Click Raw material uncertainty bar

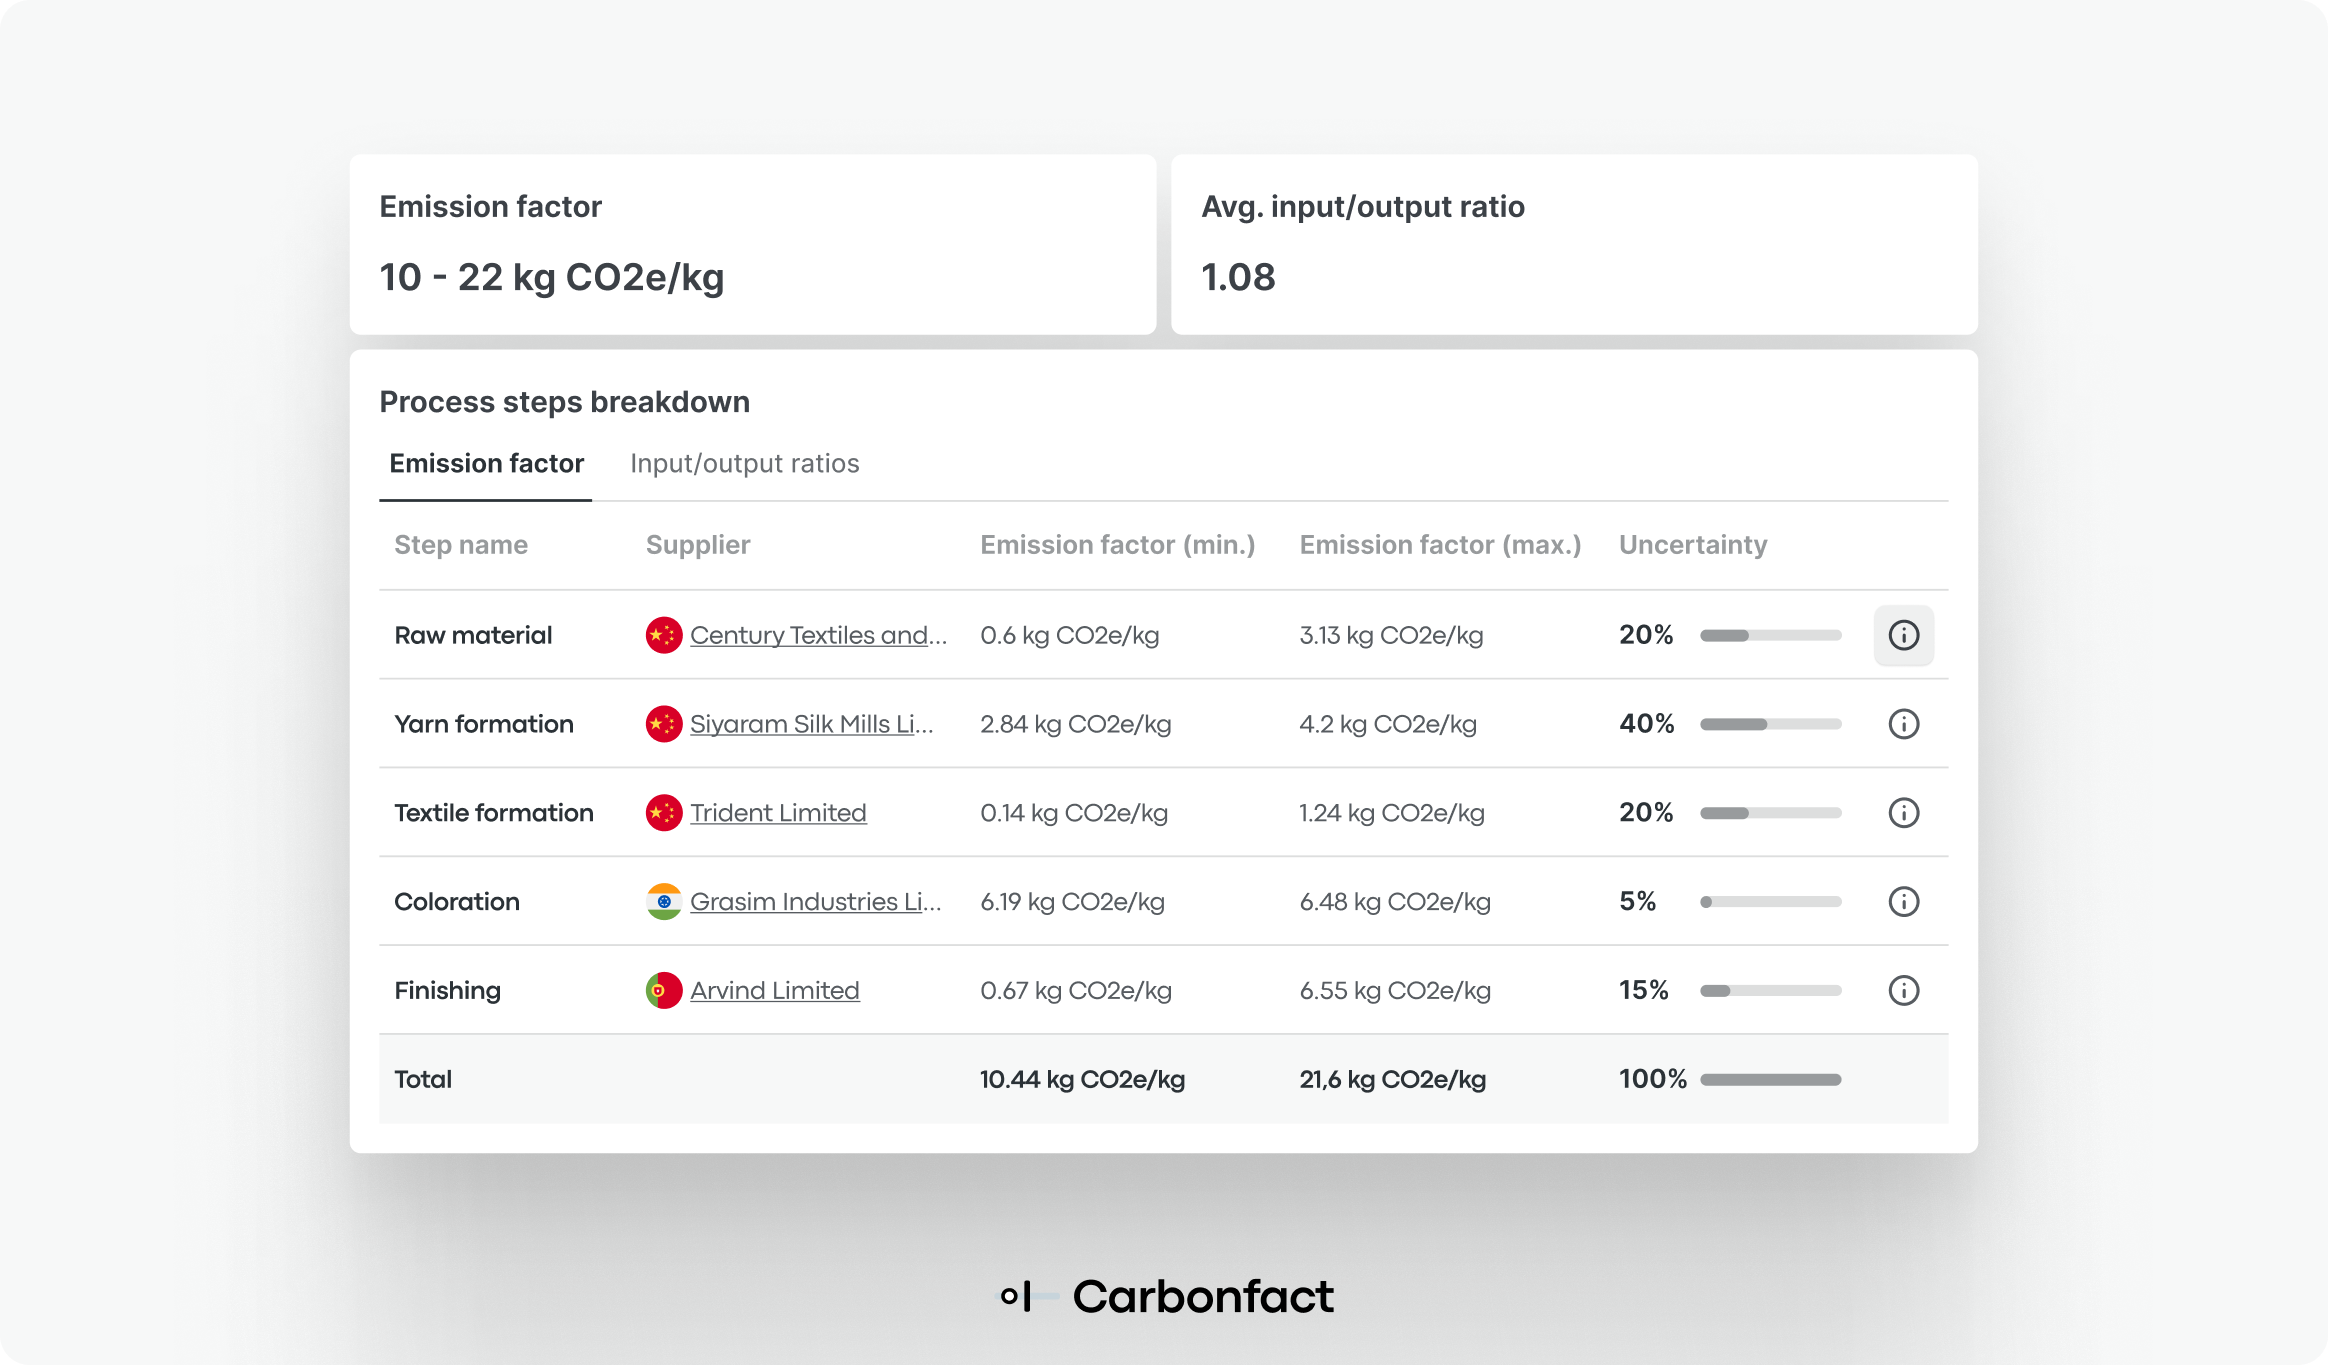(1770, 635)
